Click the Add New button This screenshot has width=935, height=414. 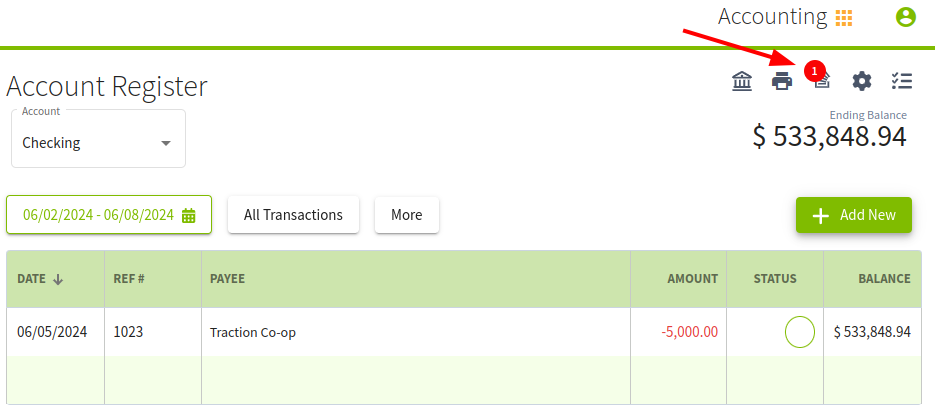[853, 215]
